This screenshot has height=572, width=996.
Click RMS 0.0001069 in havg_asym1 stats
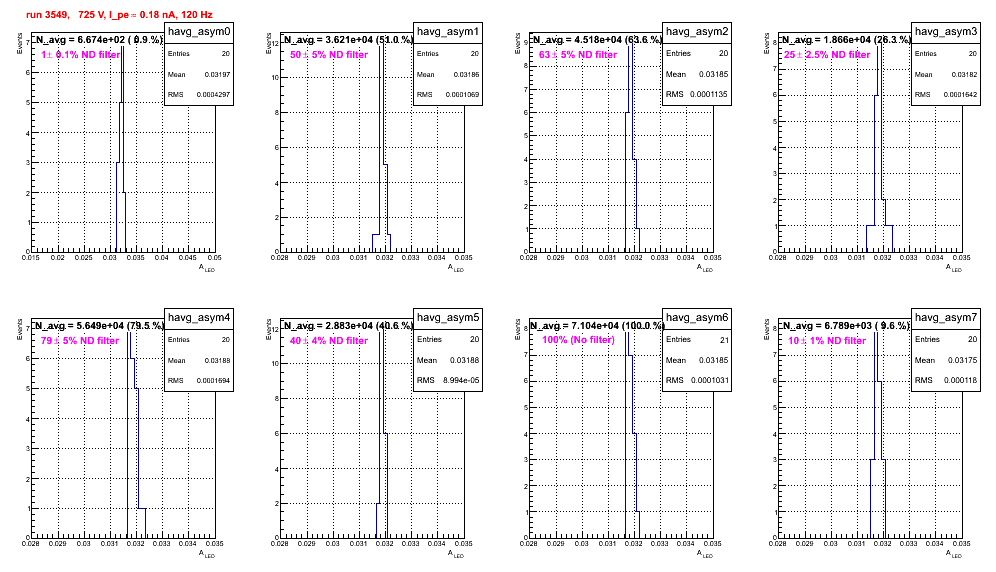[448, 95]
